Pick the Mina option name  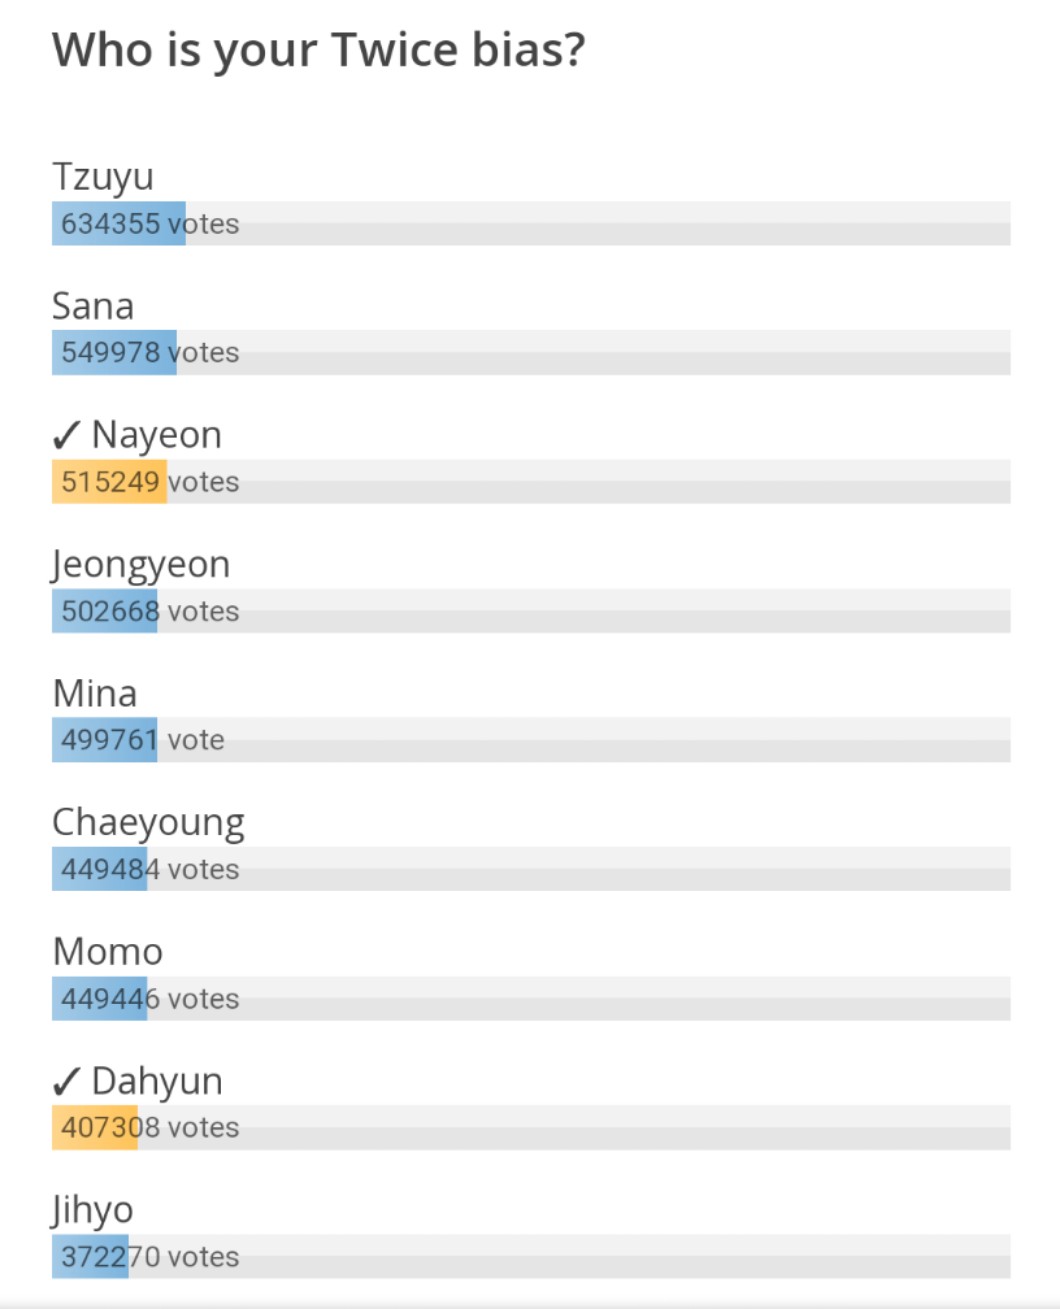[95, 693]
